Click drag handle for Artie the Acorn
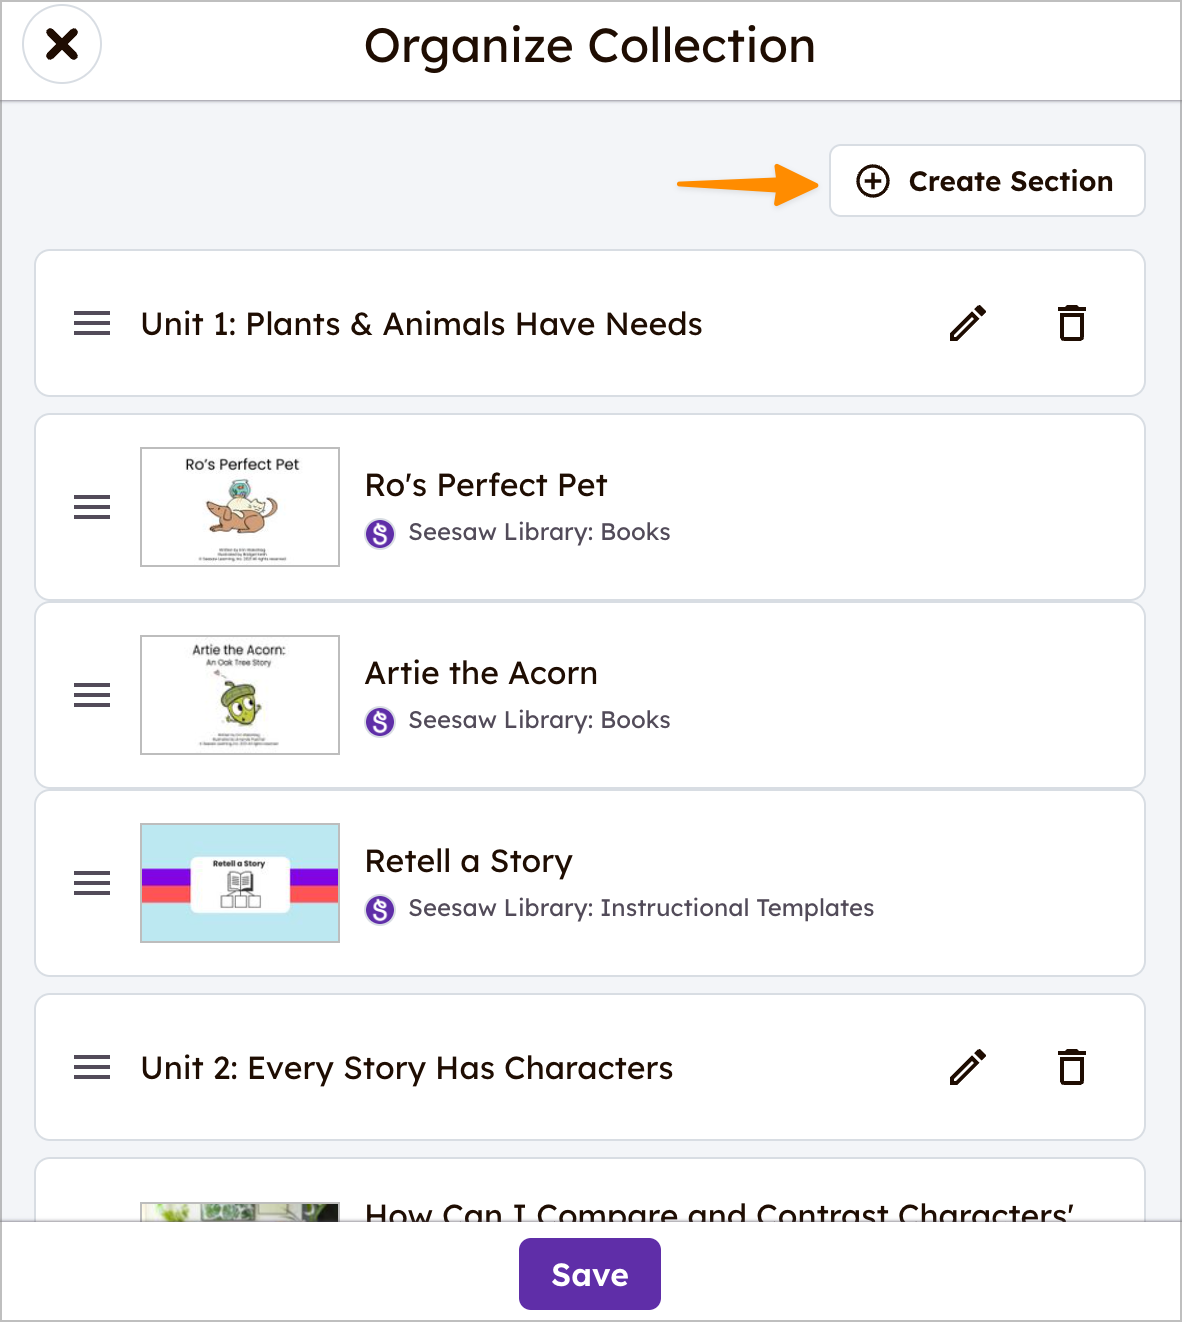Viewport: 1182px width, 1322px height. [x=92, y=695]
